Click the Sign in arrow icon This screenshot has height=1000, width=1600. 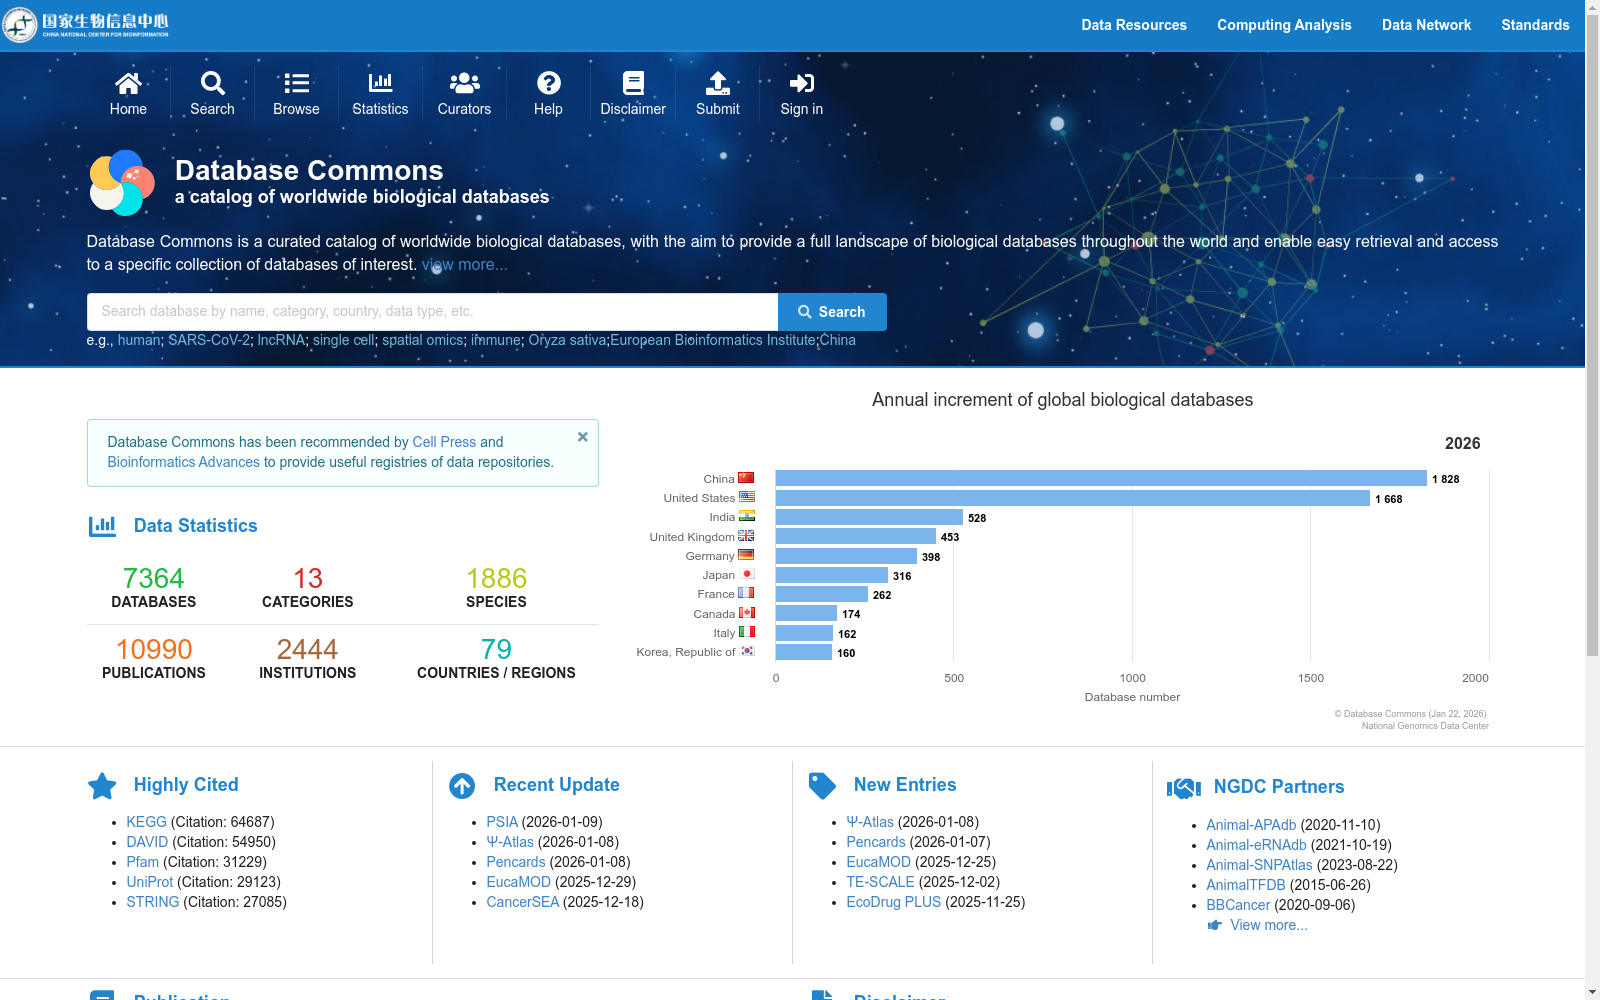(x=802, y=83)
